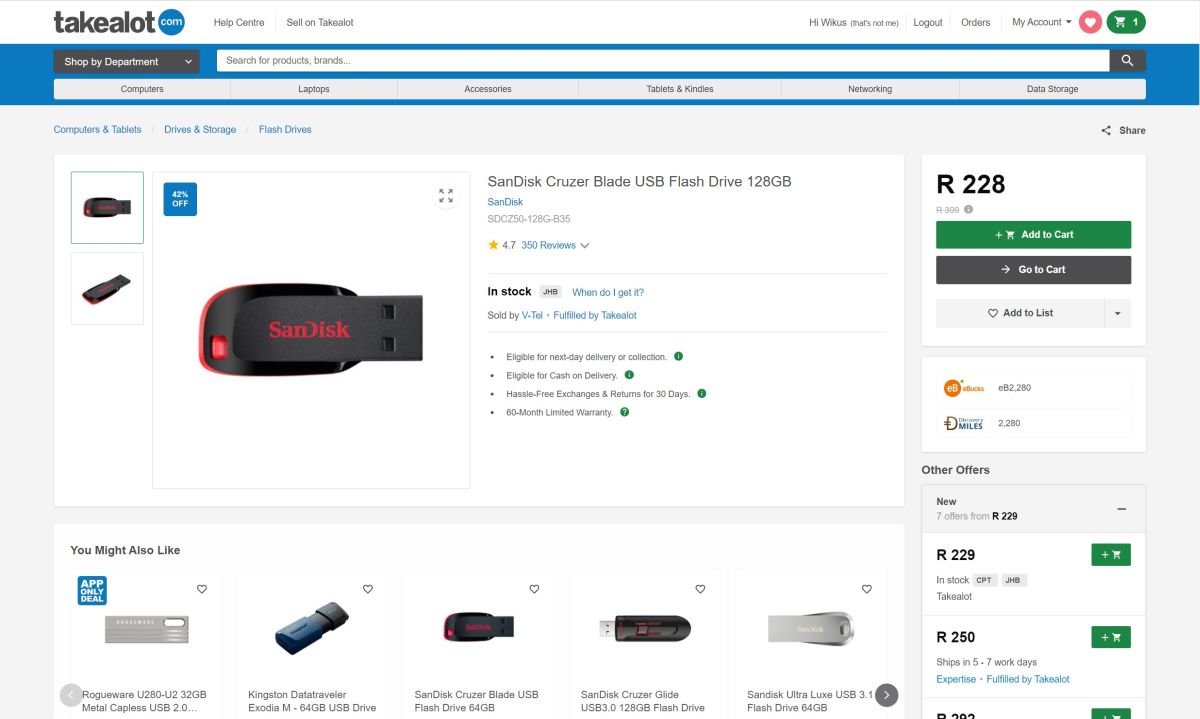Open the cart icon showing 1 item
1200x719 pixels.
point(1126,22)
